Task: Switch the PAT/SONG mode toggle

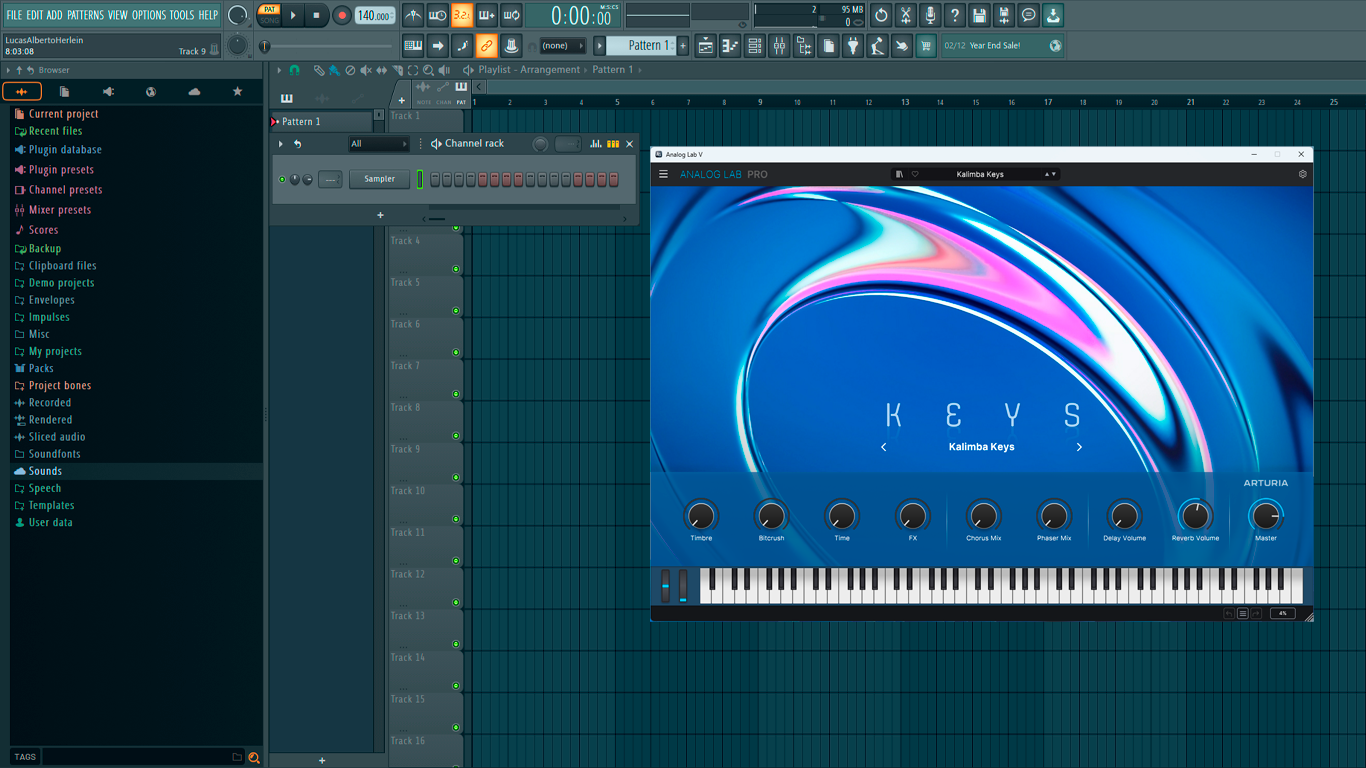Action: click(269, 15)
